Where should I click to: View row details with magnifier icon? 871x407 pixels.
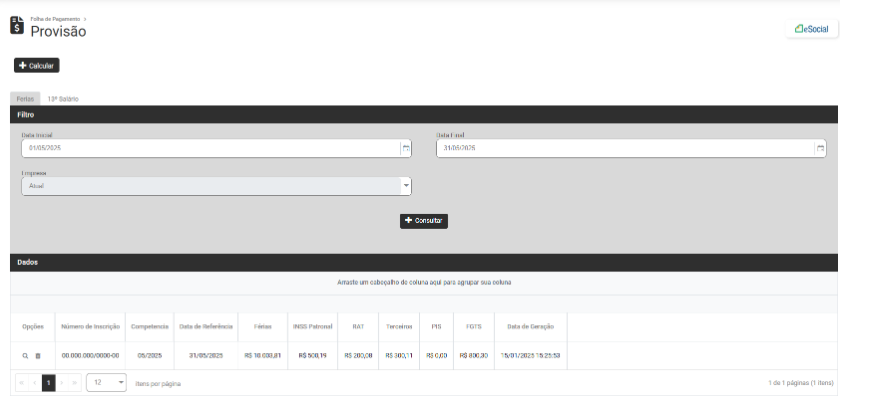click(25, 356)
